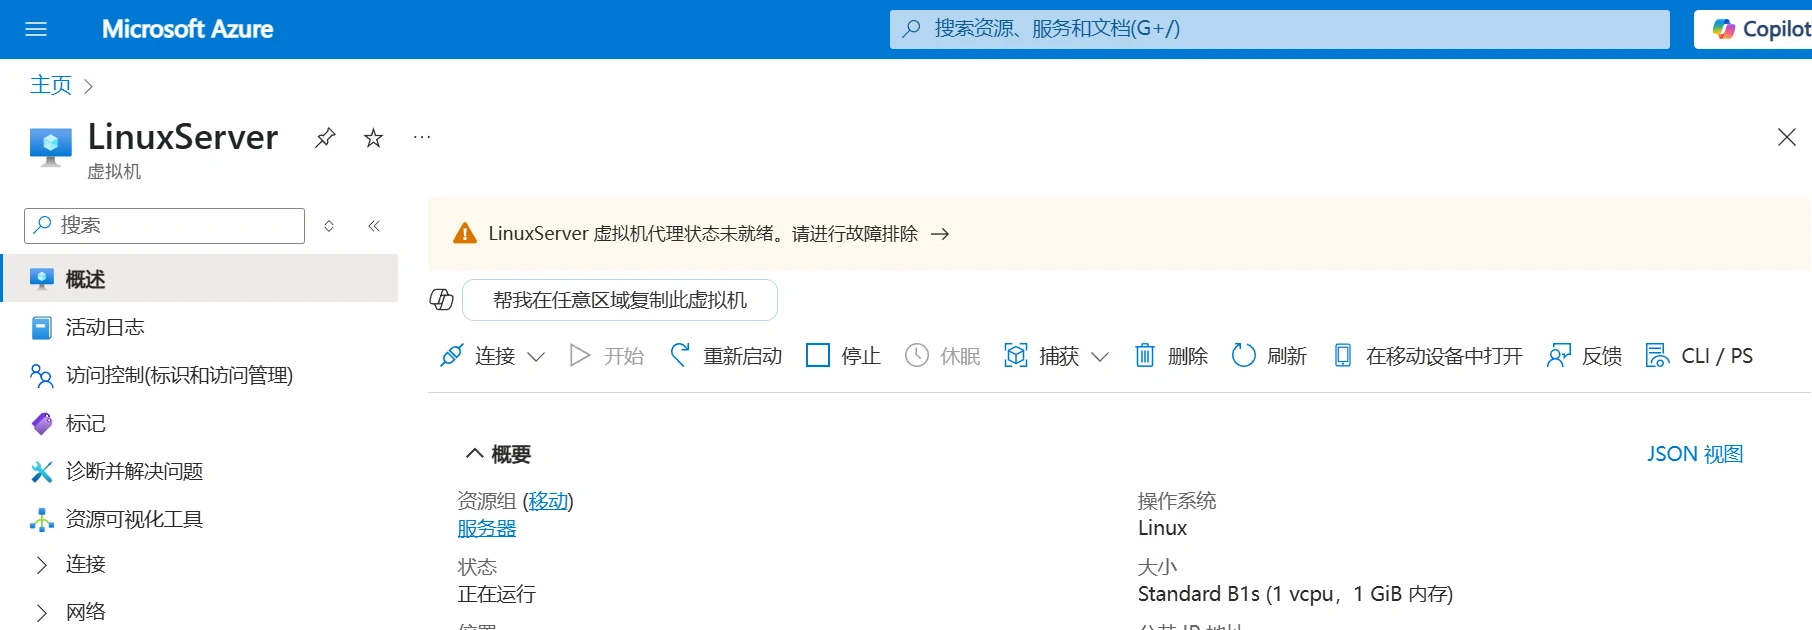
Task: Open the Azure portal hamburger menu
Action: tap(36, 29)
